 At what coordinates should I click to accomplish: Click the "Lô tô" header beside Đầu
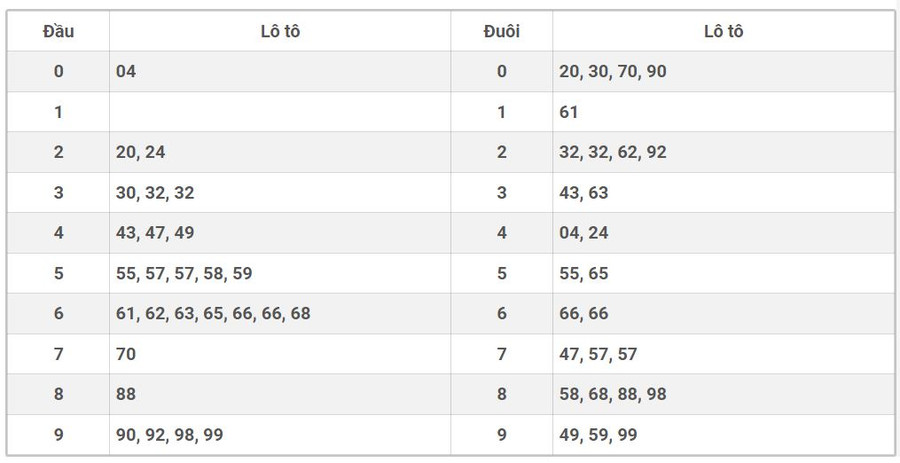280,31
